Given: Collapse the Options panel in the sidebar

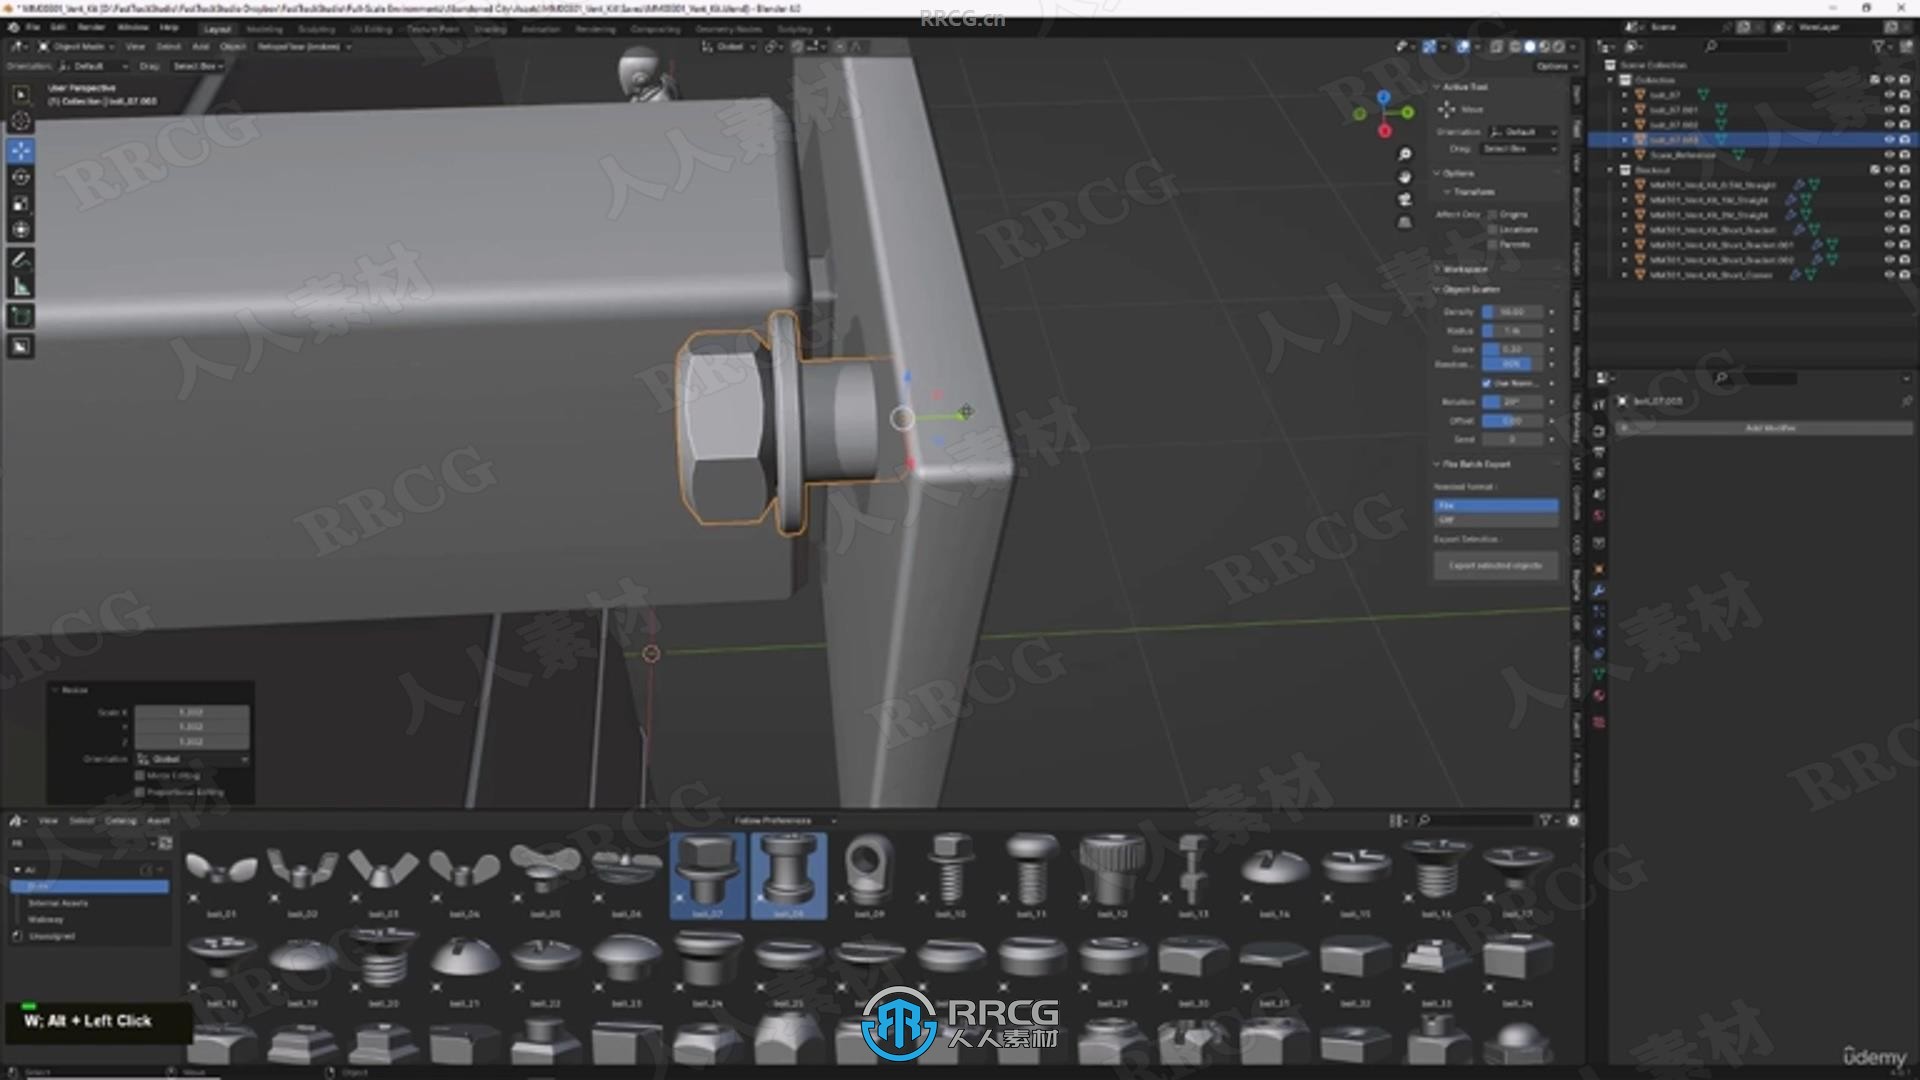Looking at the screenshot, I should pos(1438,173).
